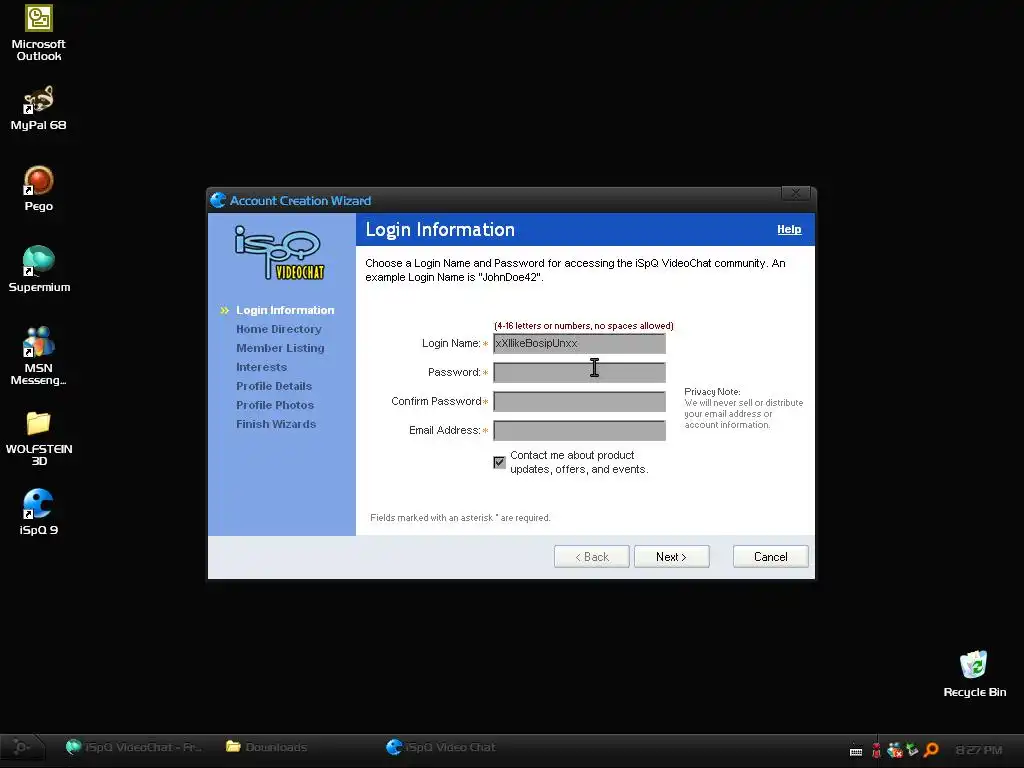The image size is (1024, 768).
Task: Select Home Directory wizard step
Action: [279, 329]
